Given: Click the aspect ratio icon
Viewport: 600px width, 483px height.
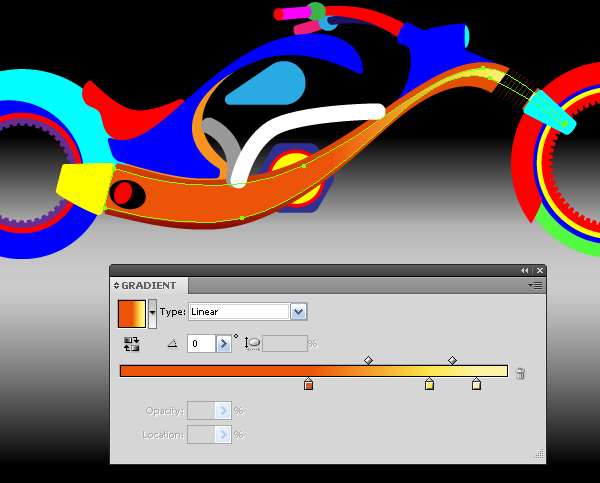Looking at the screenshot, I should (252, 344).
